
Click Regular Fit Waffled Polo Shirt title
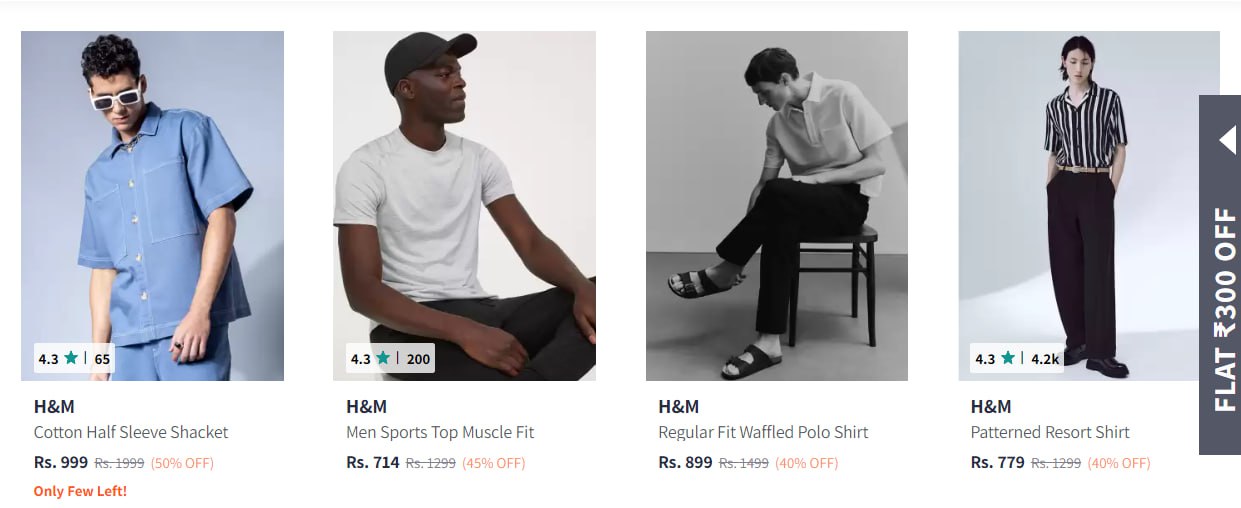tap(763, 432)
